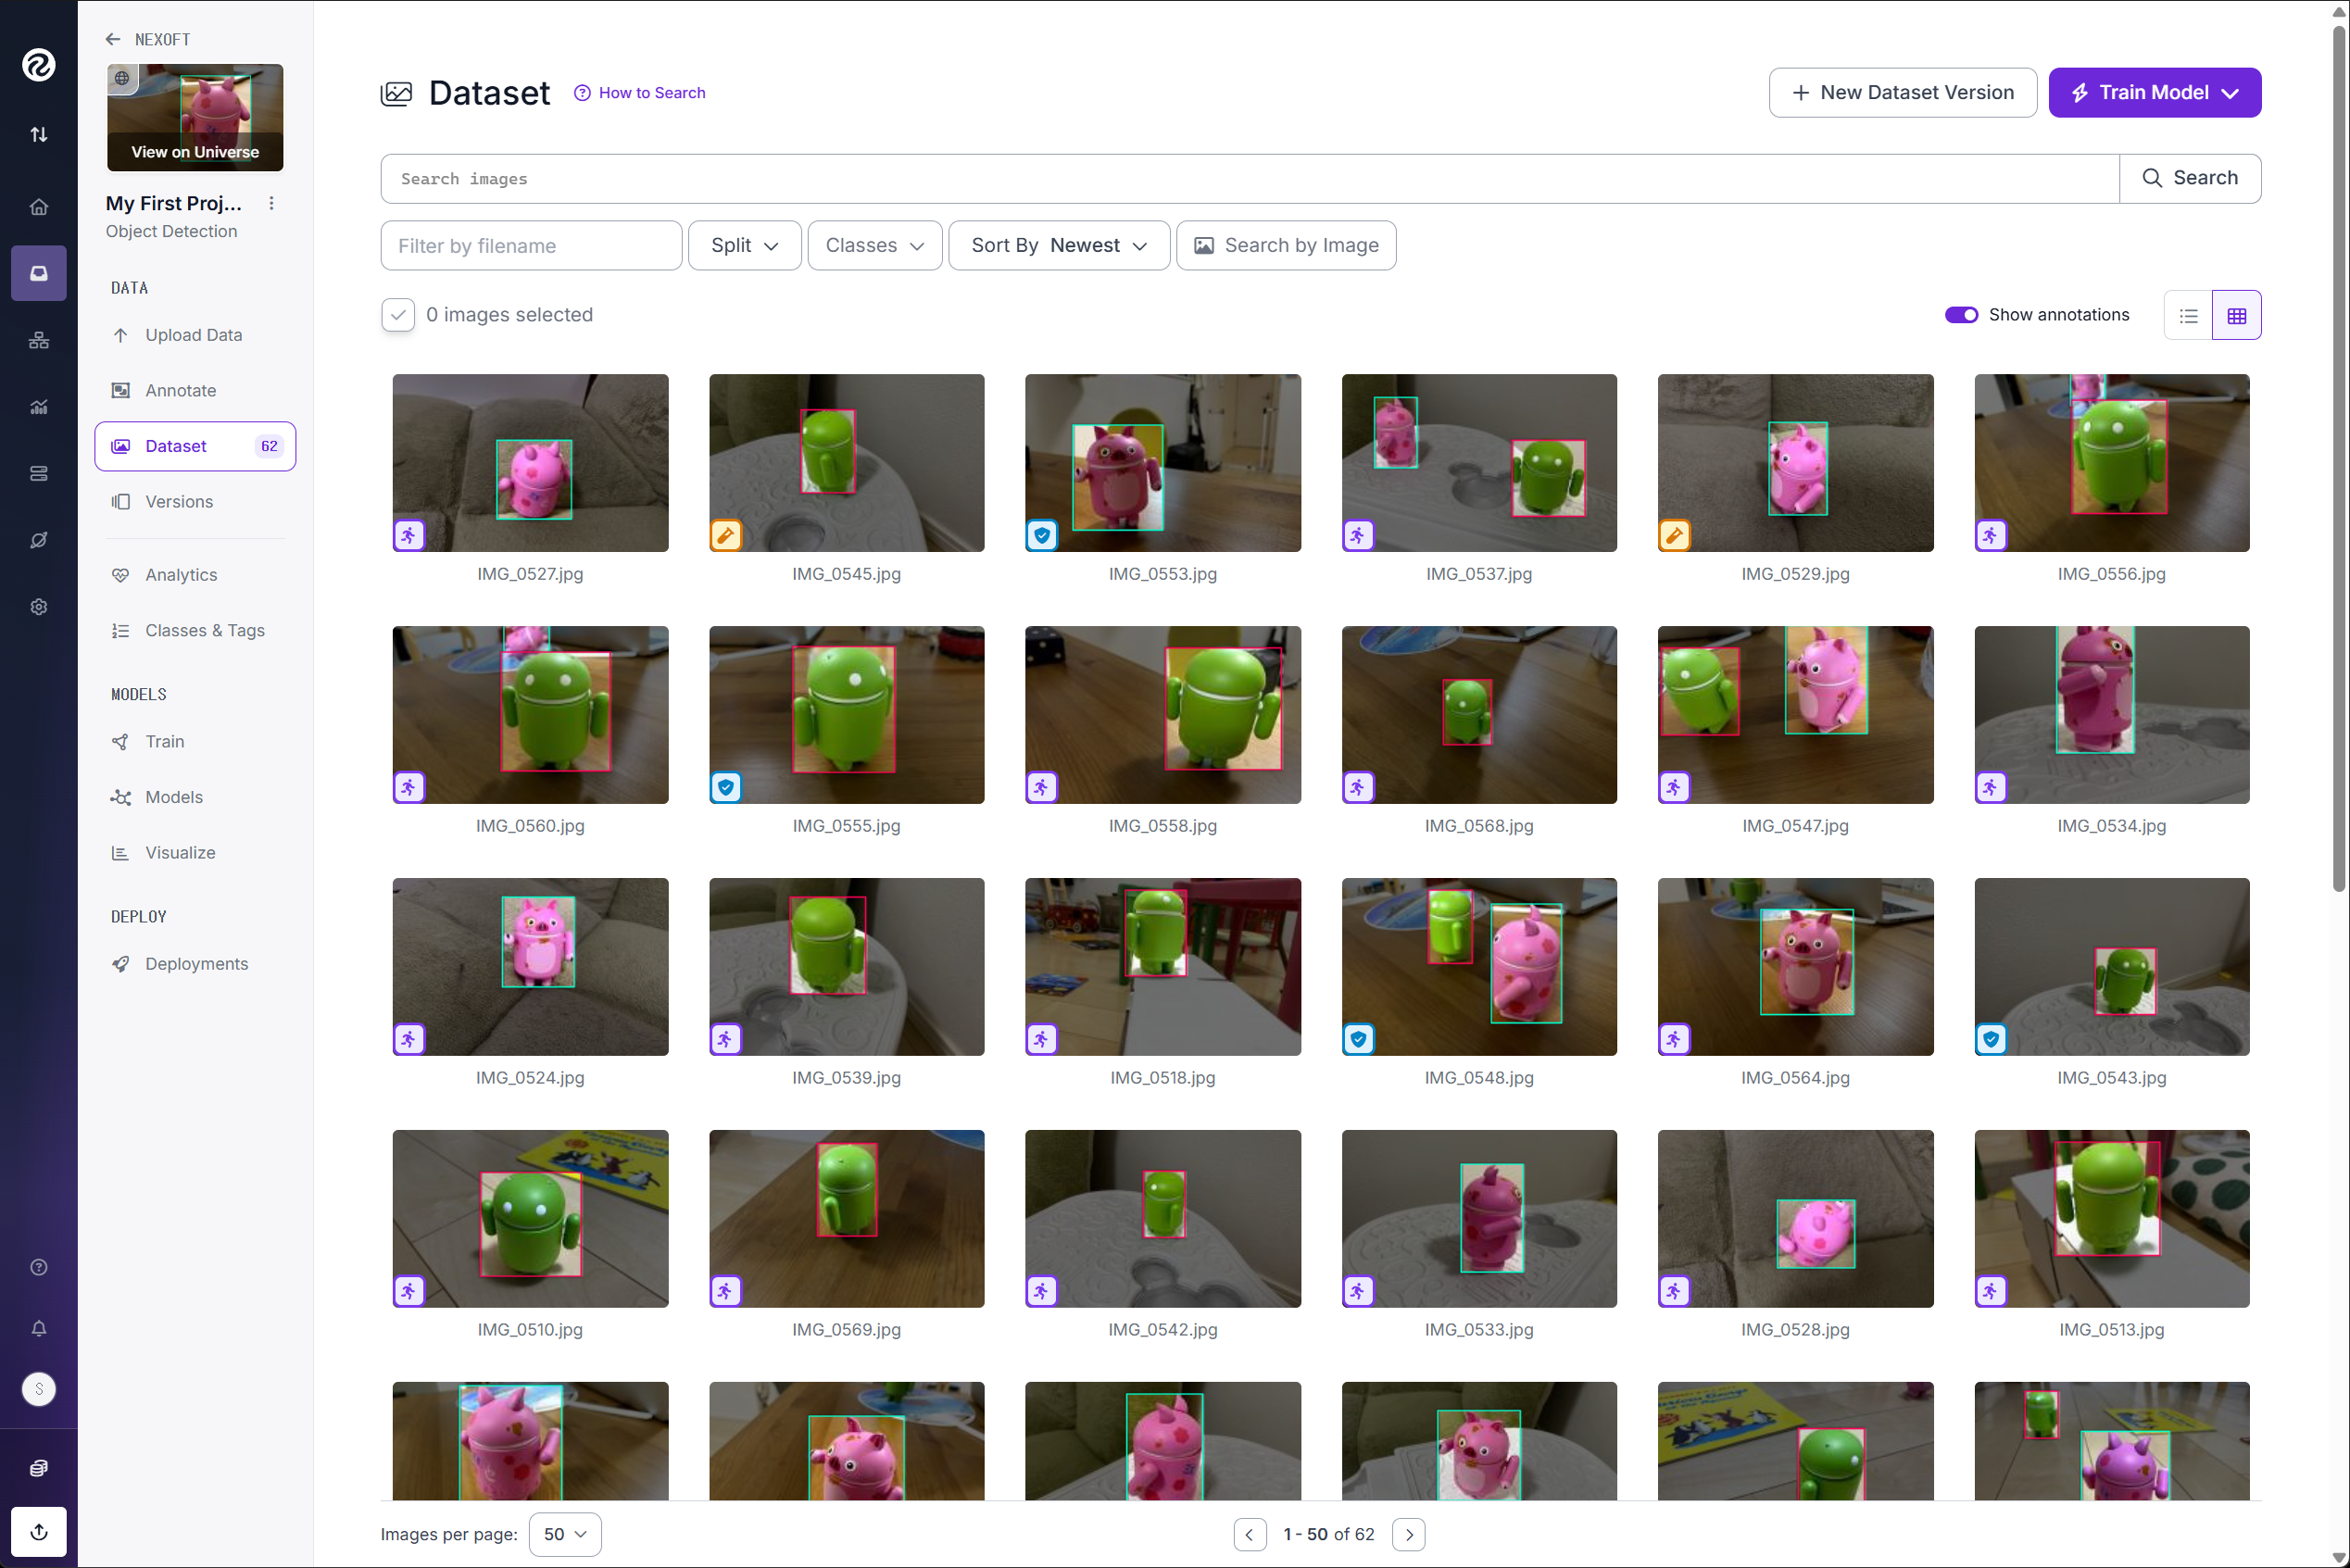Click the Roboflow logo icon

38,65
